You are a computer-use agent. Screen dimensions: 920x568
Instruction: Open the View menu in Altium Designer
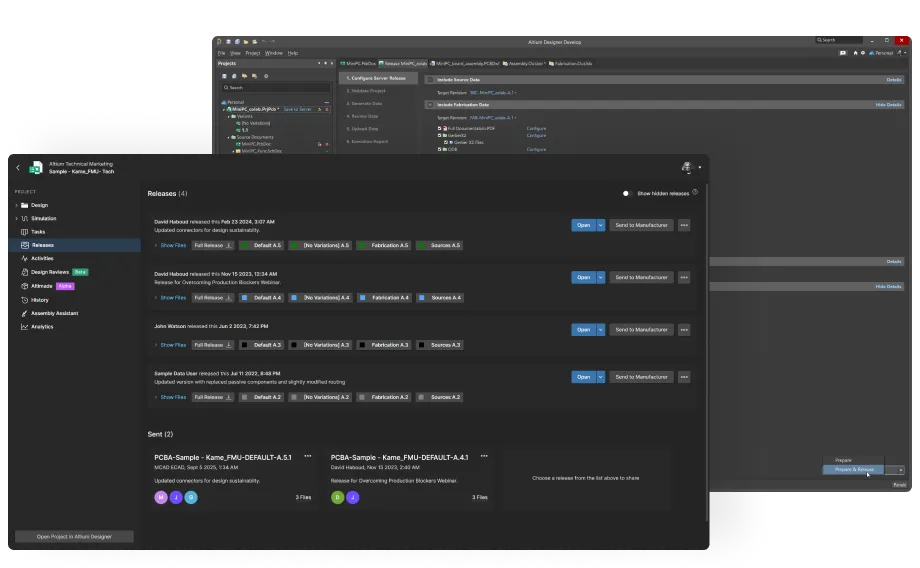point(235,53)
